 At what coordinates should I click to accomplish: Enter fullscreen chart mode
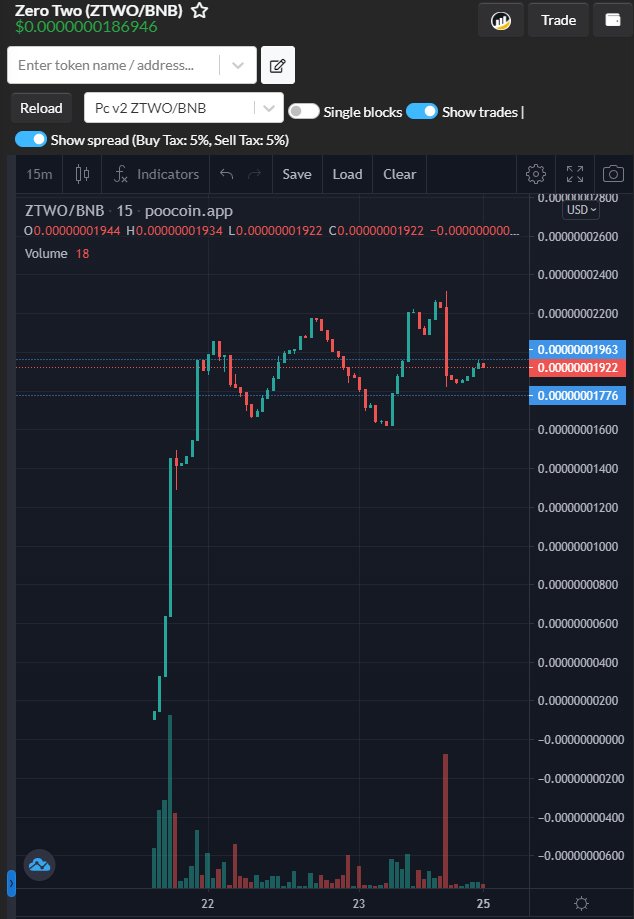tap(575, 174)
